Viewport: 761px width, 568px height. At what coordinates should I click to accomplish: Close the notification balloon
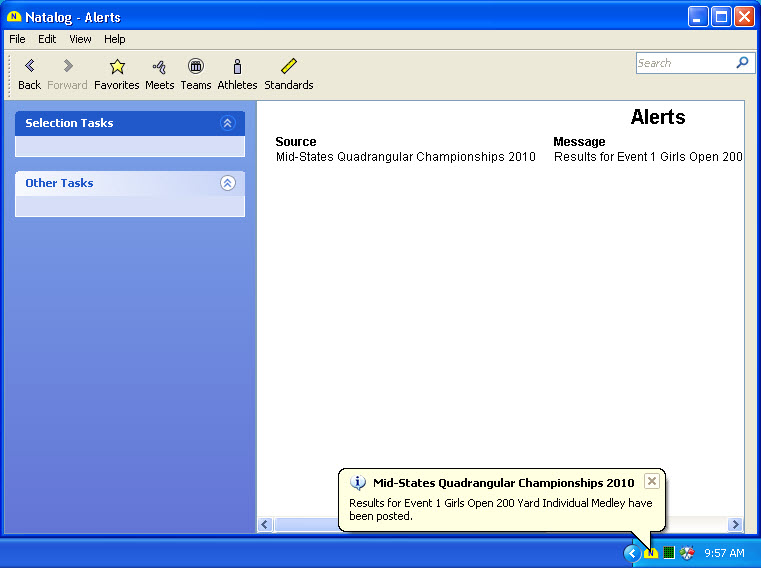(x=652, y=481)
